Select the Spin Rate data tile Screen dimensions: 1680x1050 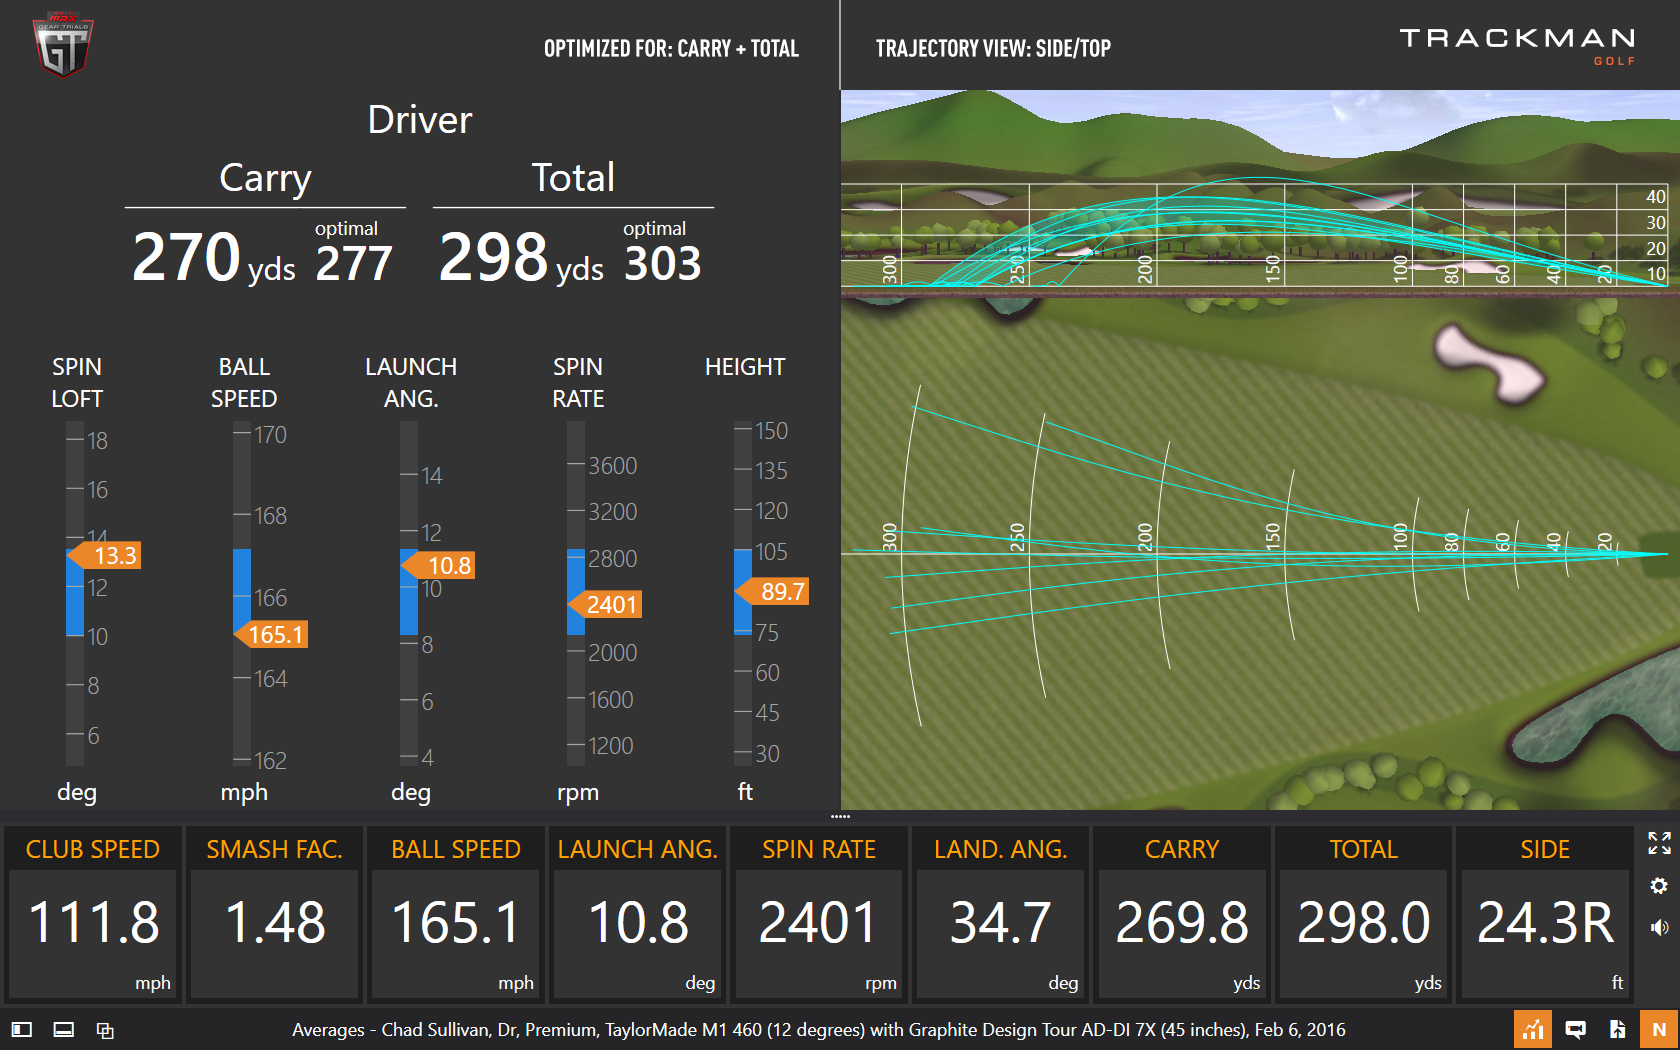point(818,913)
